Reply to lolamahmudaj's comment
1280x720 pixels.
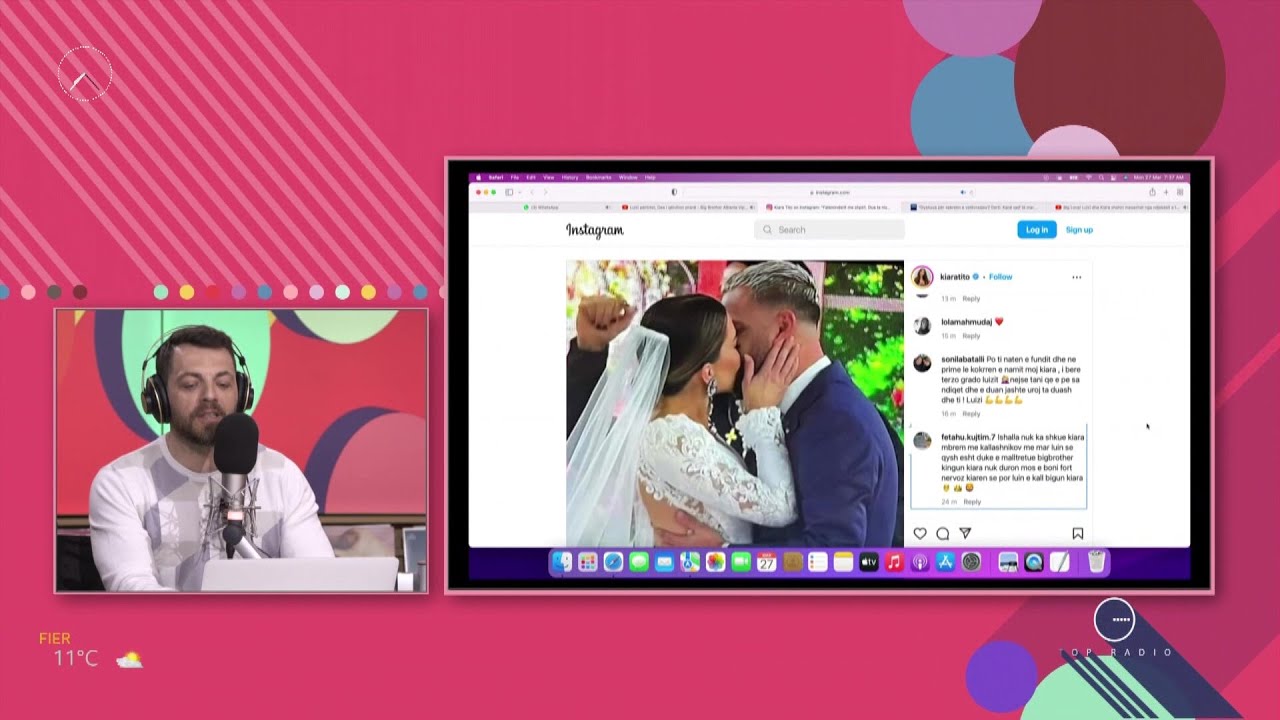pos(971,336)
